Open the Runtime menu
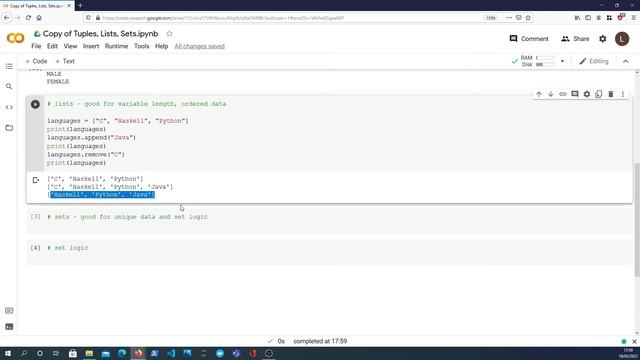This screenshot has height=360, width=640. (x=116, y=46)
